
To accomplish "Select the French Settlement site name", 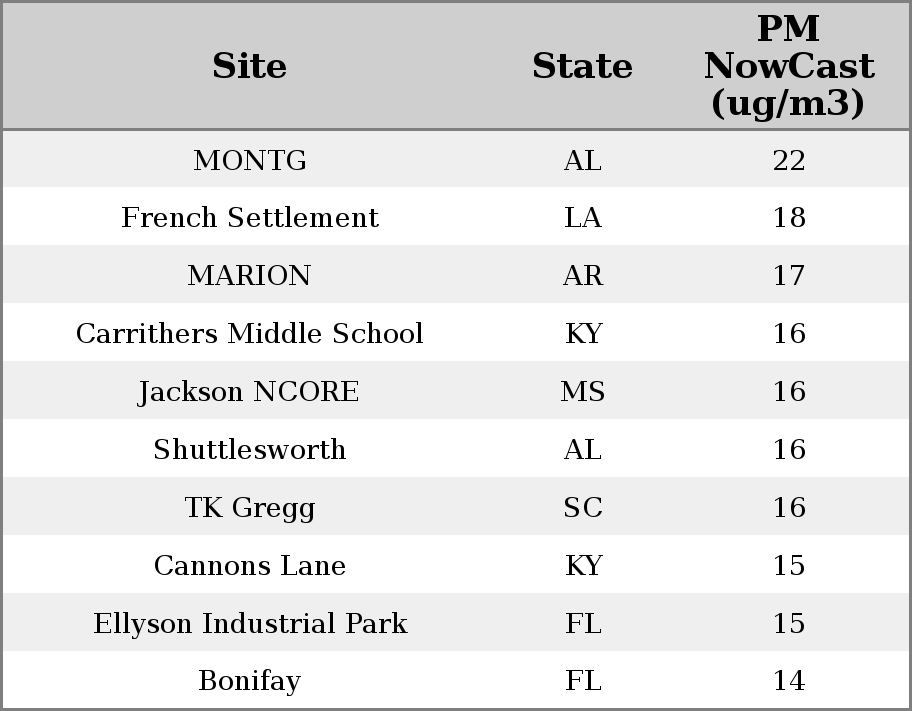I will tap(250, 218).
